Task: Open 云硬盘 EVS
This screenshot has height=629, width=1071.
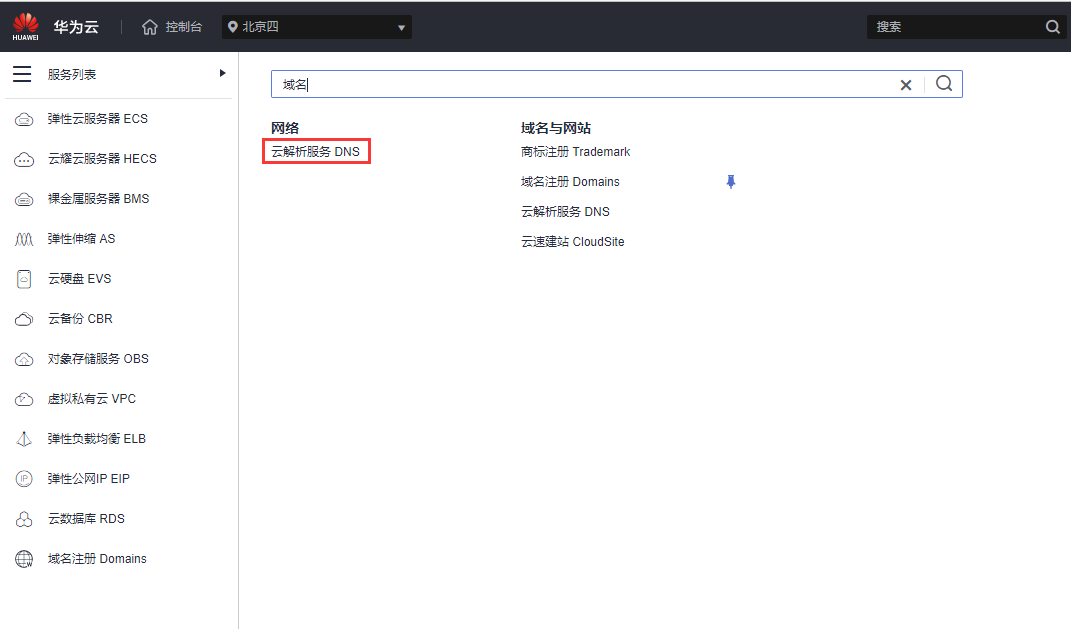Action: [x=79, y=279]
